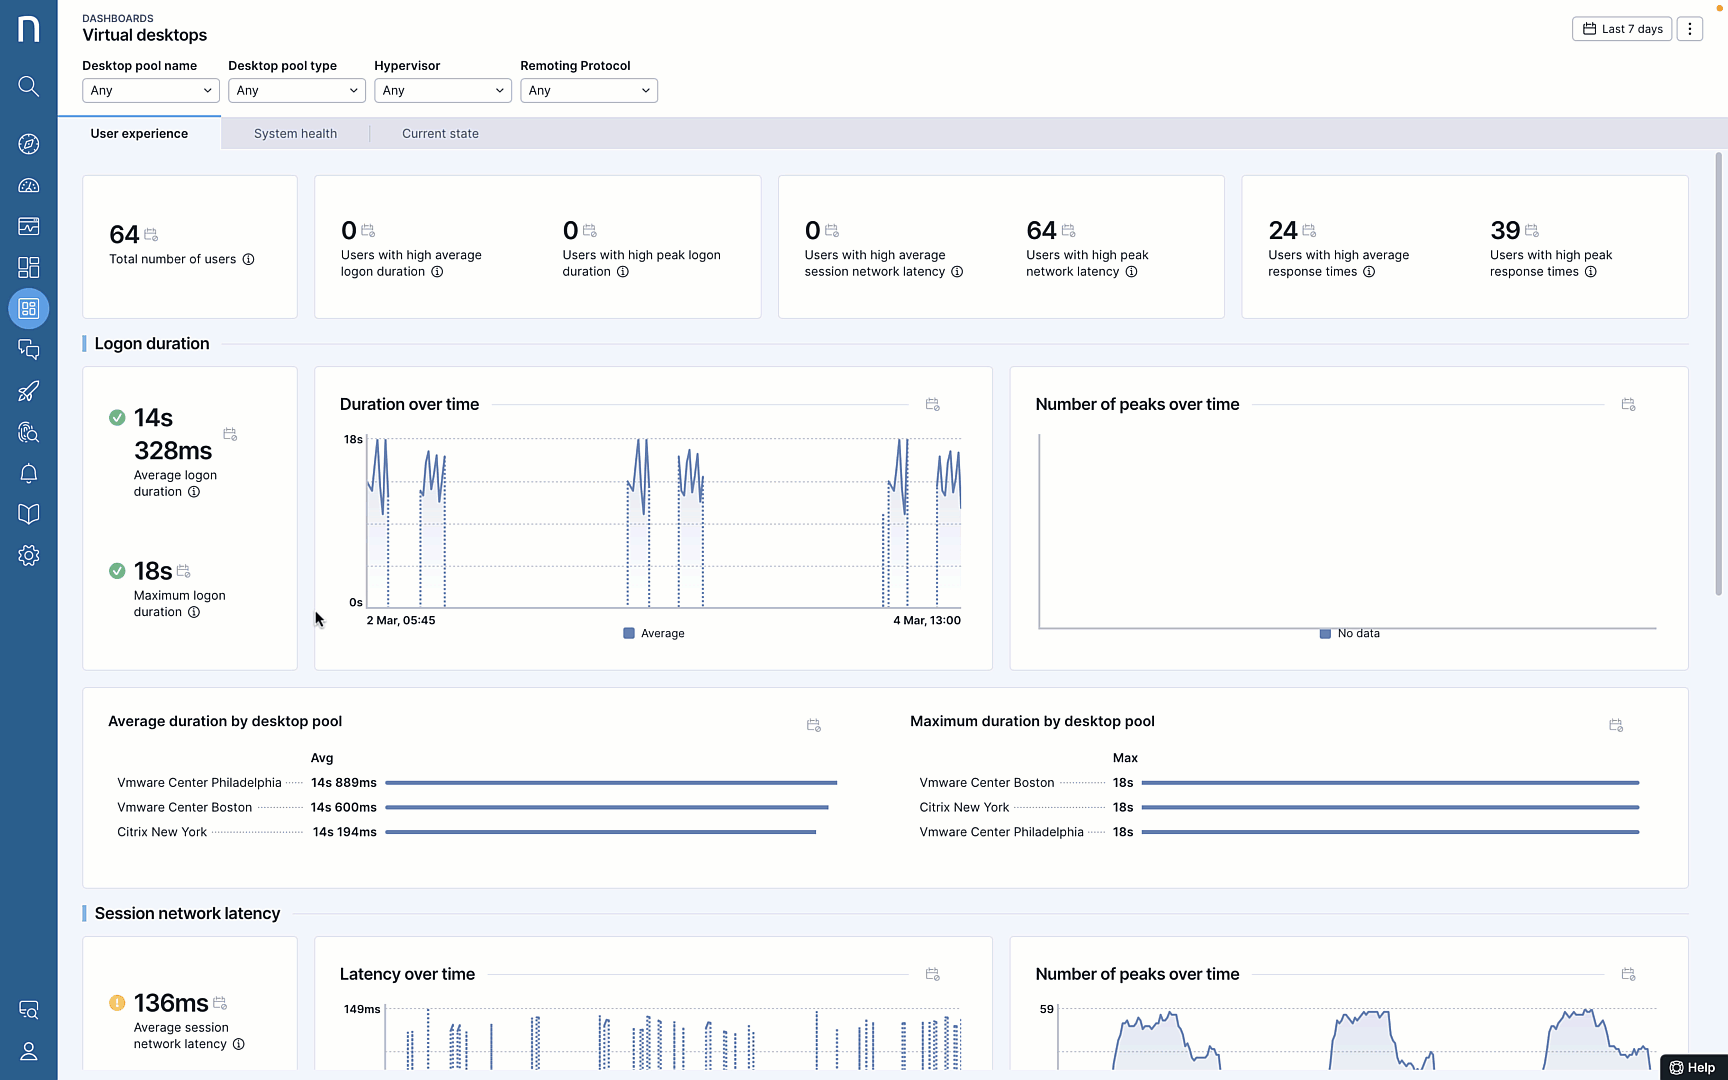This screenshot has height=1080, width=1728.
Task: Open the search icon in sidebar
Action: [x=29, y=86]
